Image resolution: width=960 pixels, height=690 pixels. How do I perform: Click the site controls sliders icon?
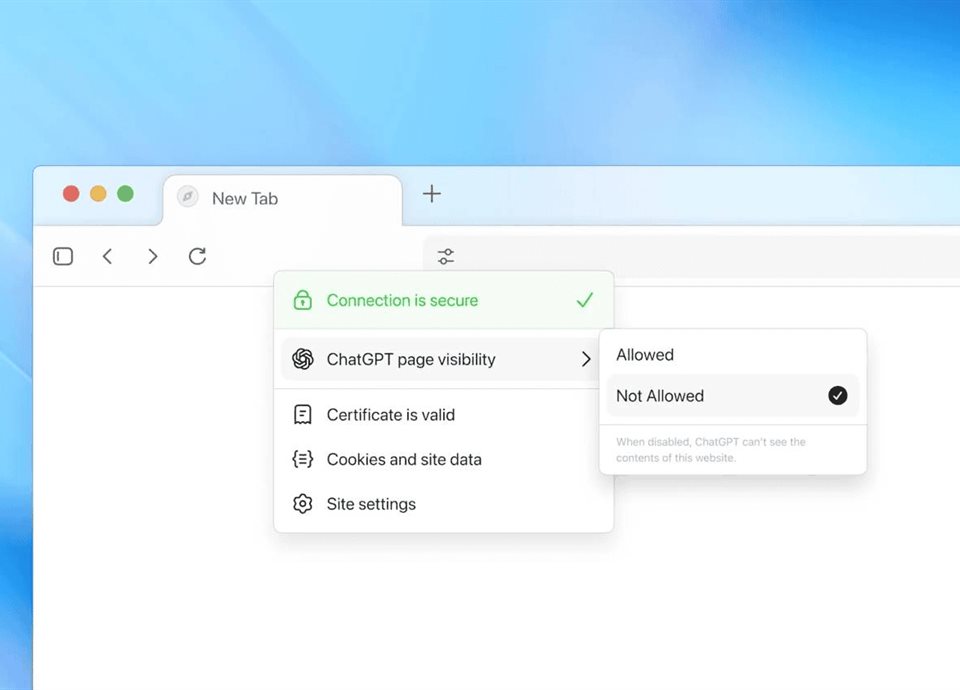click(x=446, y=257)
